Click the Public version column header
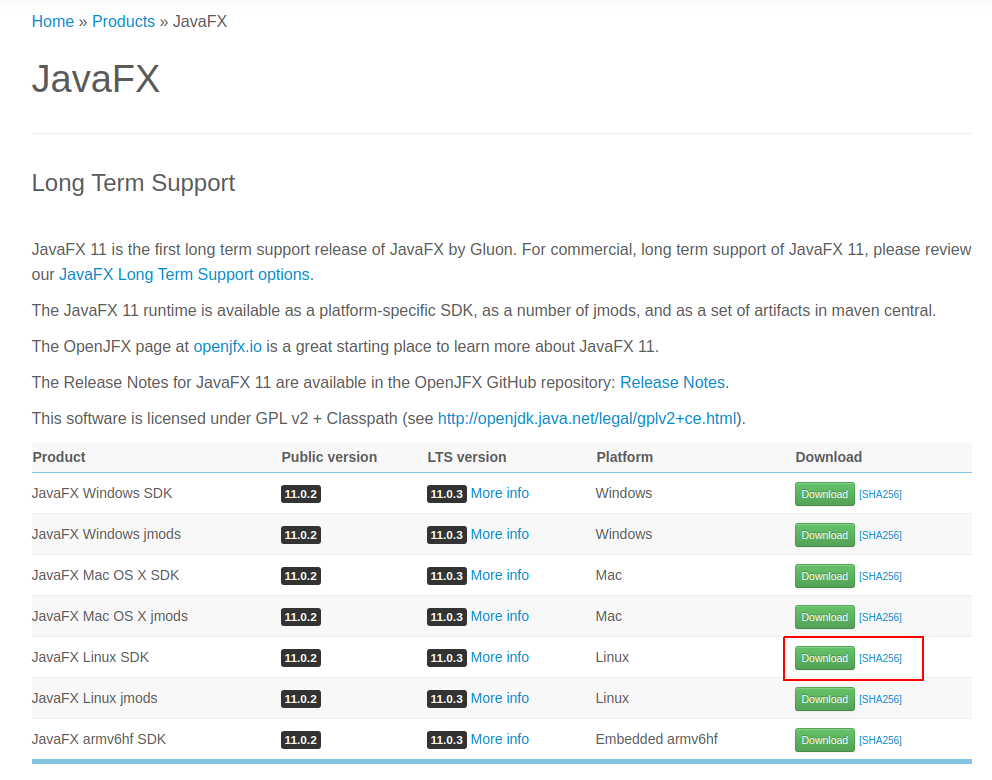This screenshot has width=992, height=780. (329, 457)
